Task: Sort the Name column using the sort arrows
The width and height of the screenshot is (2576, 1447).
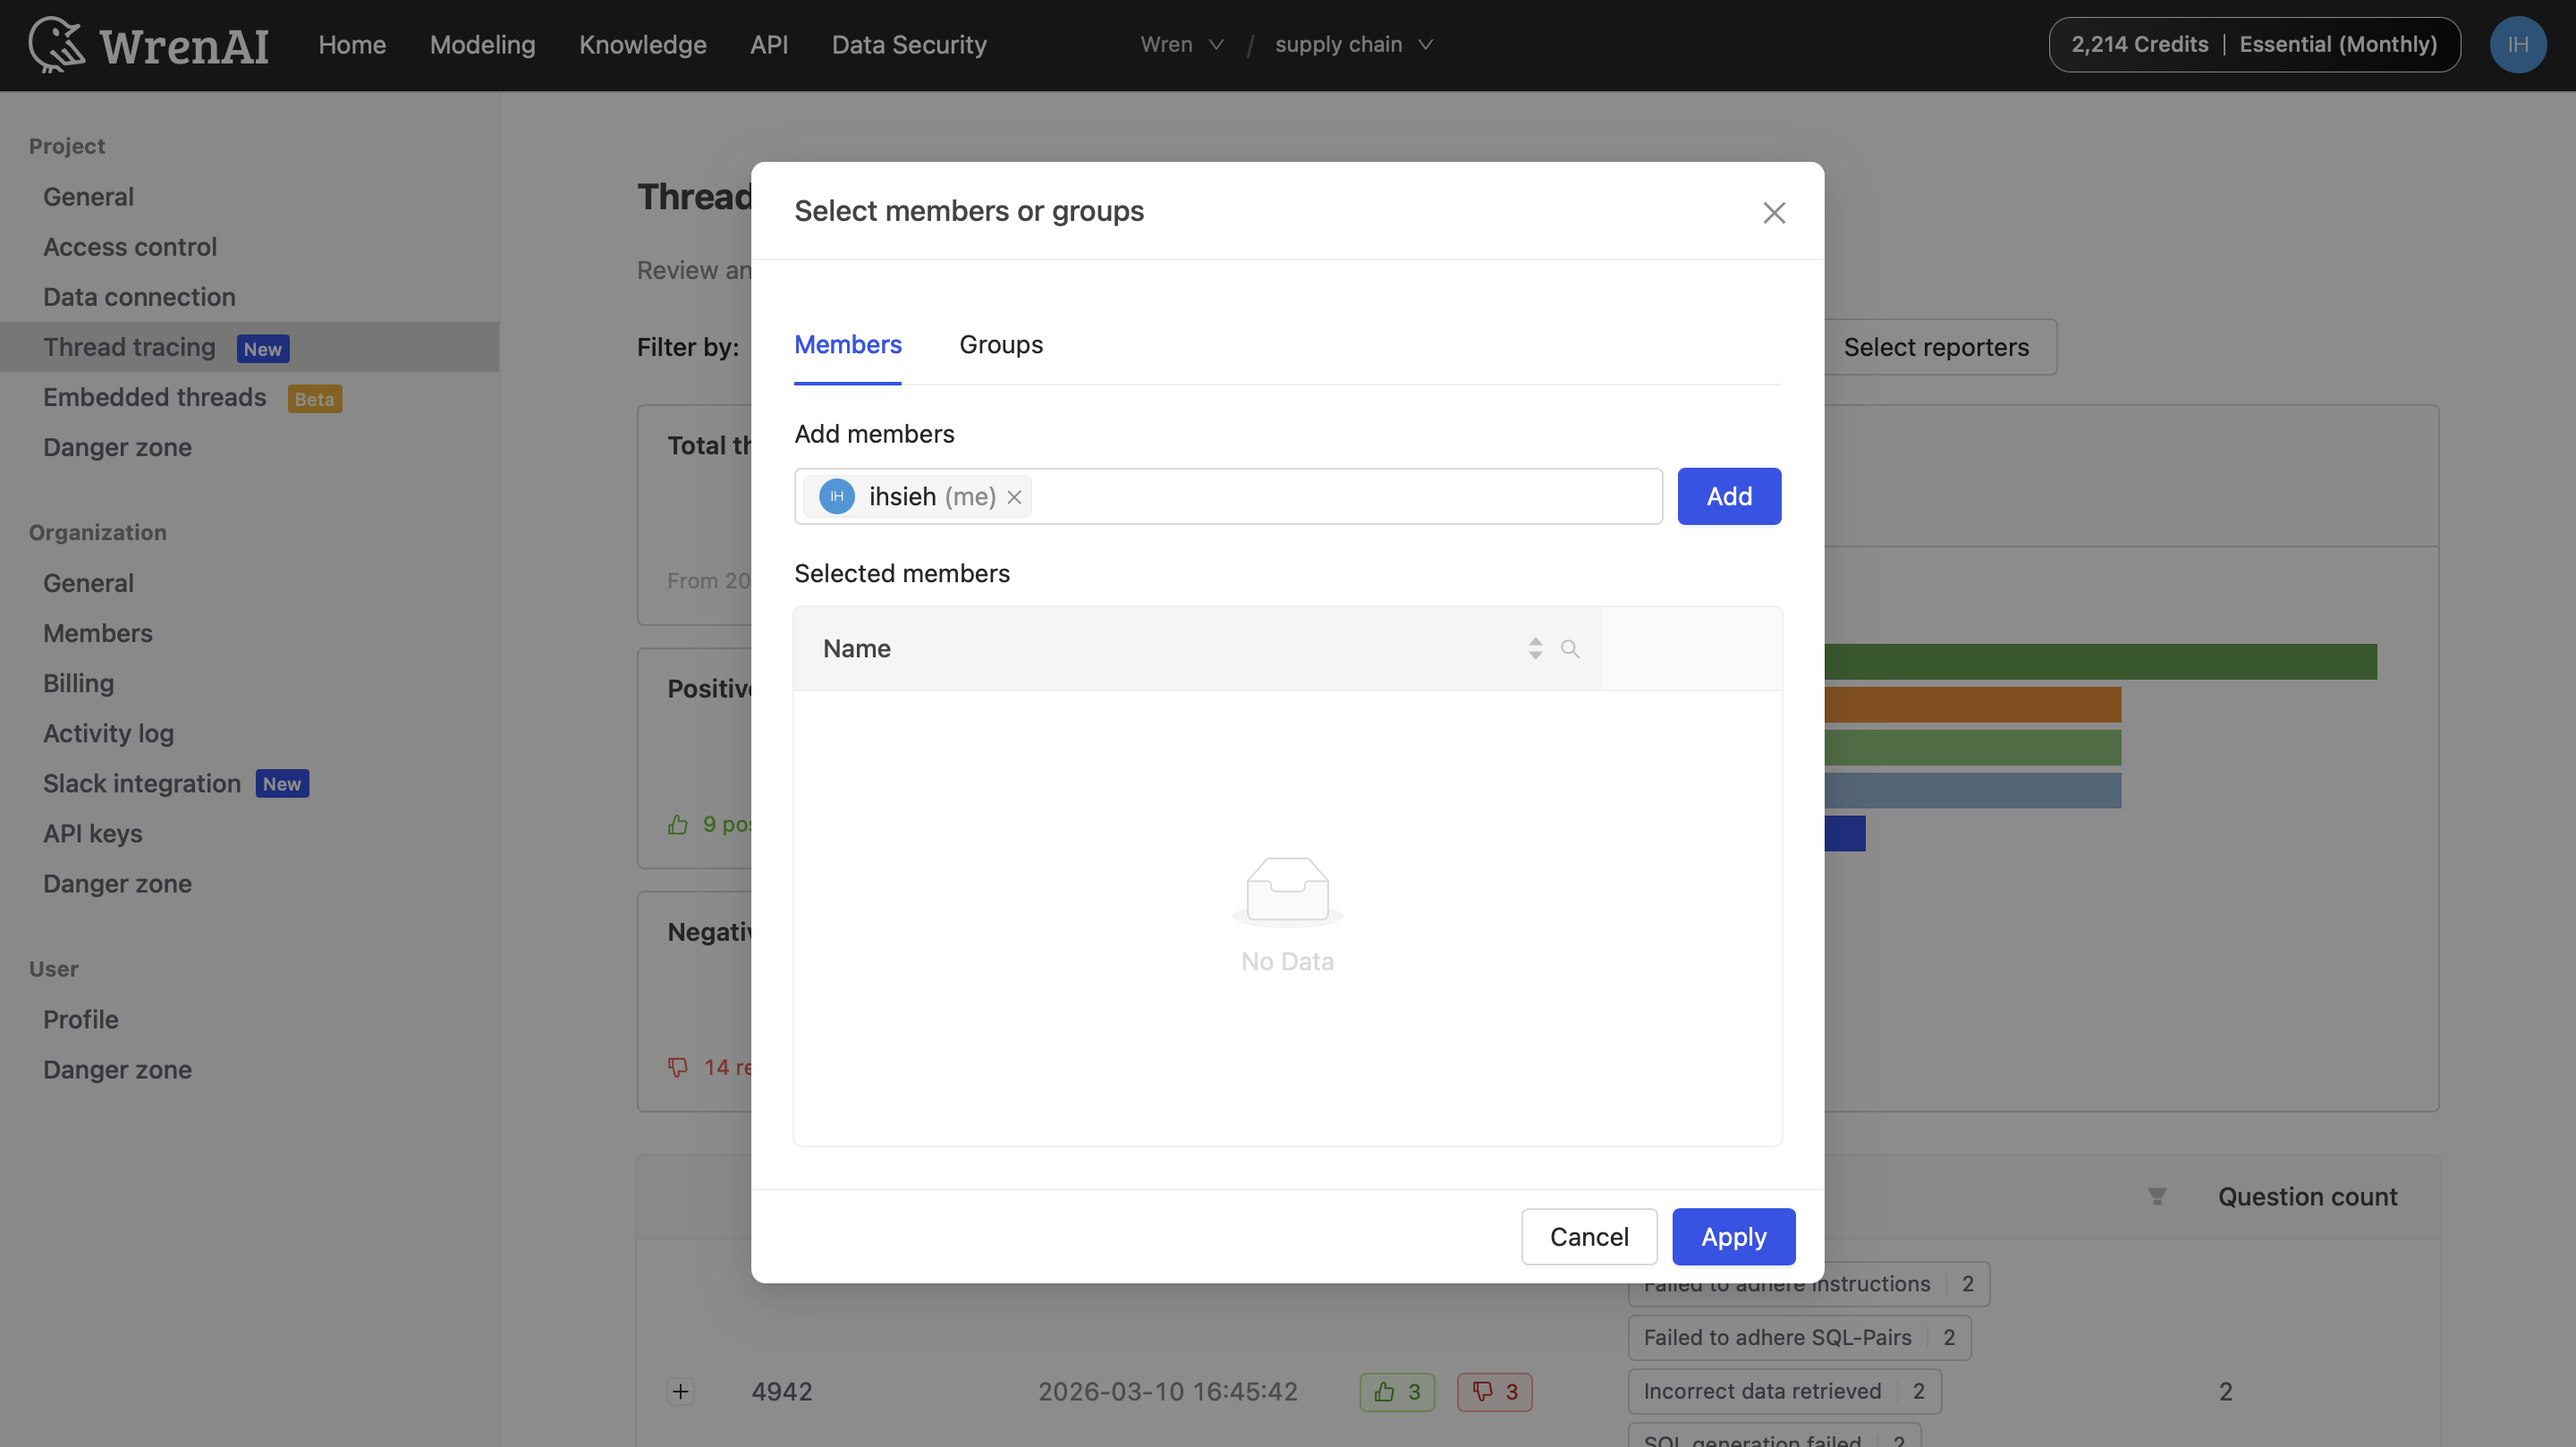Action: point(1535,648)
